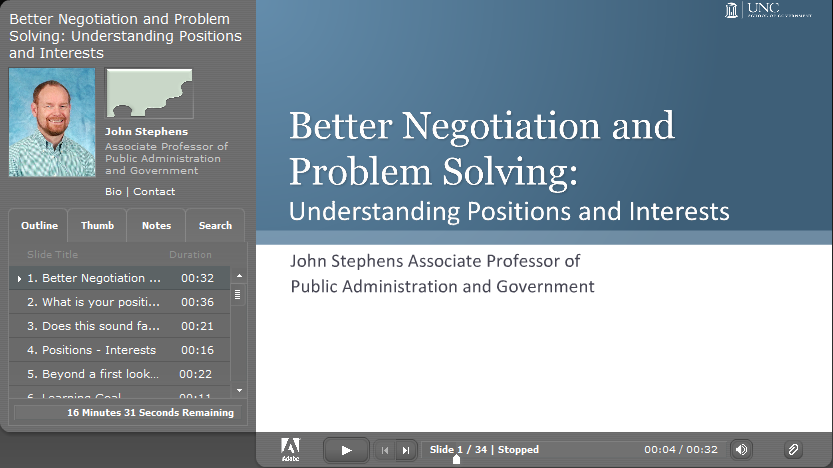
Task: Click the slide's author line under the banner
Action: click(x=442, y=274)
